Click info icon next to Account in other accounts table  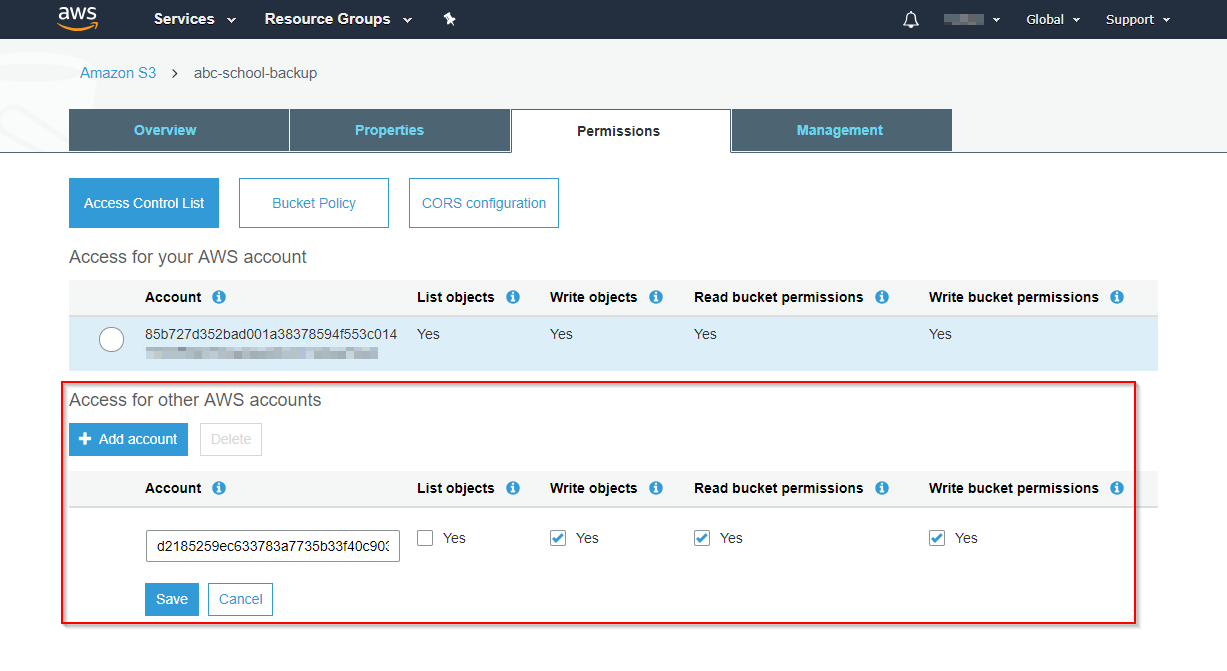click(219, 488)
